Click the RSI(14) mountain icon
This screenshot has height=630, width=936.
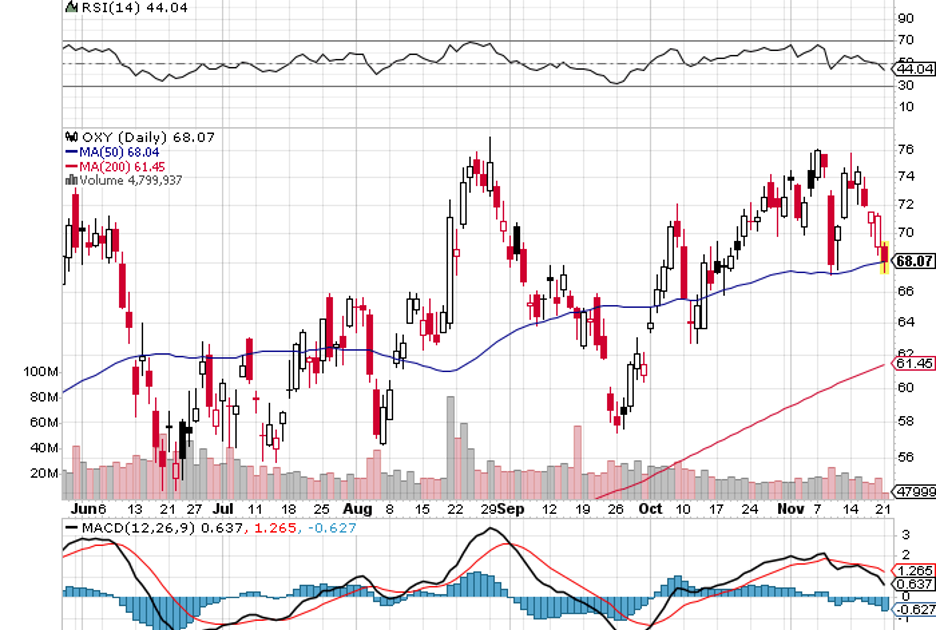(70, 7)
